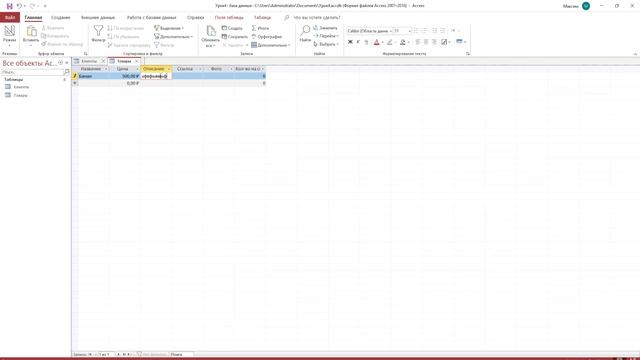Switch to the Справка ribbon tab
Viewport: 640px width, 360px height.
point(196,18)
